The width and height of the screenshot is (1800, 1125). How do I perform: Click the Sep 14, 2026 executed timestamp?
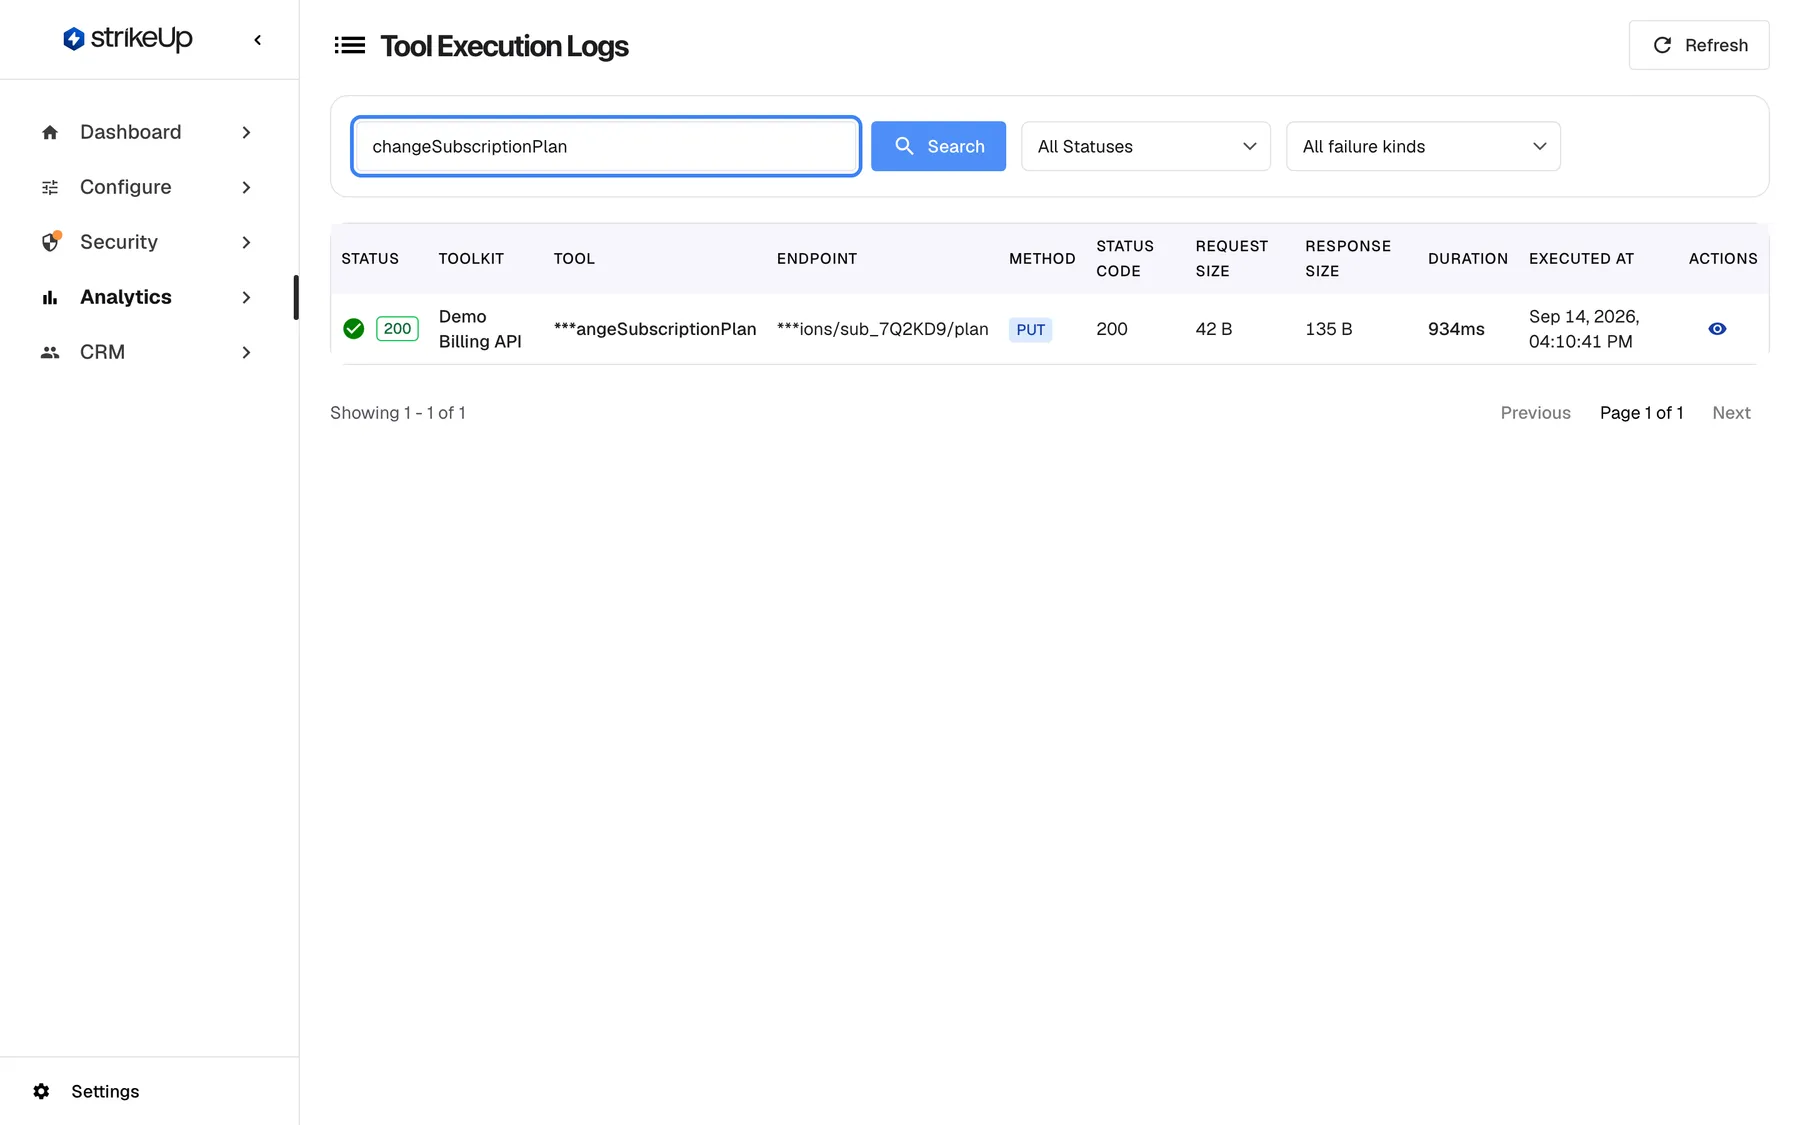click(1584, 329)
